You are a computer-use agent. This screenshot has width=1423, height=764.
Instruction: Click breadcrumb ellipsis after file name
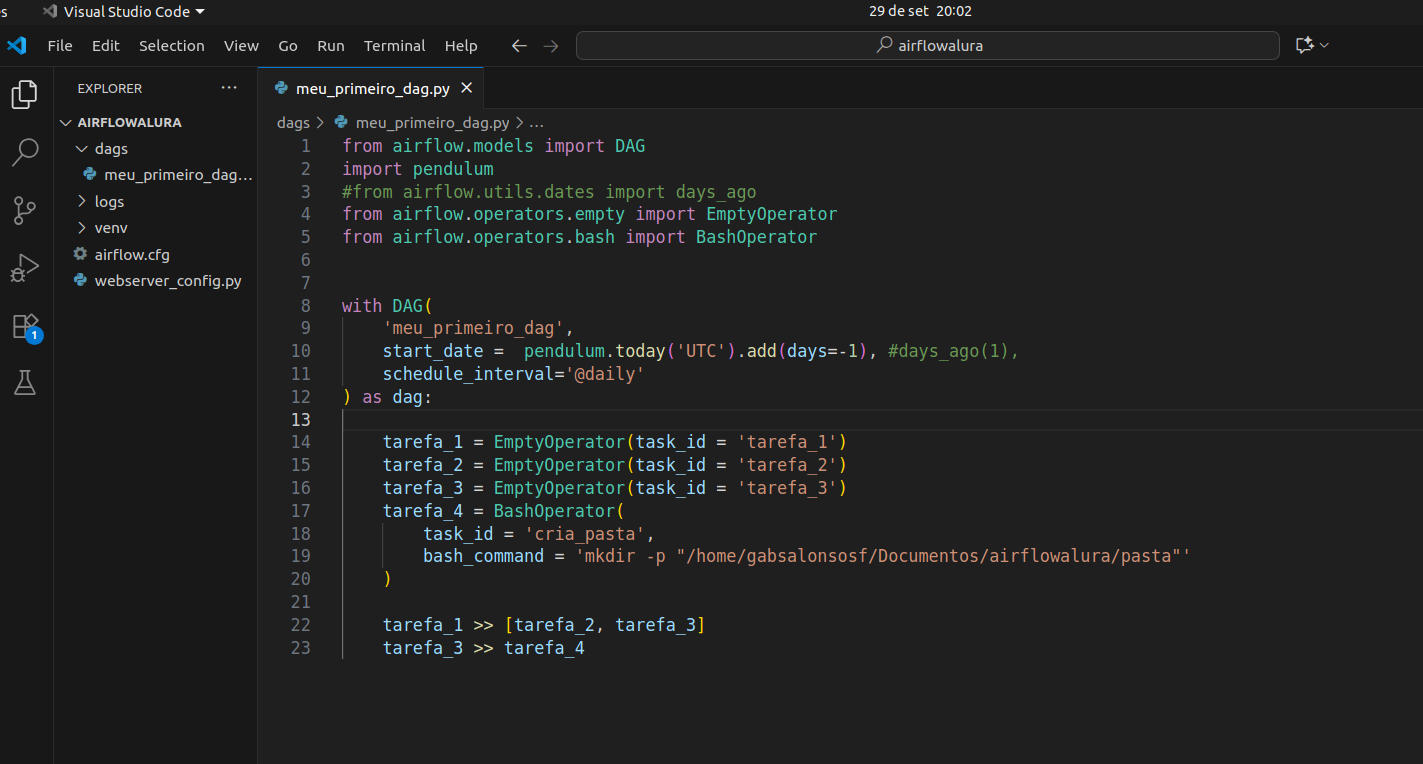[536, 123]
